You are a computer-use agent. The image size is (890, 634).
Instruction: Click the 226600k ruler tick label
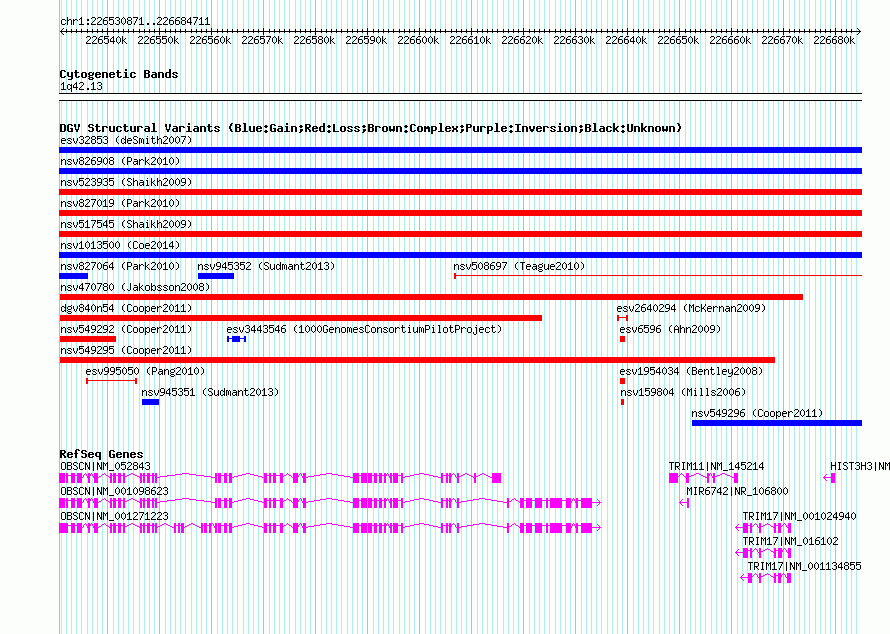[418, 40]
